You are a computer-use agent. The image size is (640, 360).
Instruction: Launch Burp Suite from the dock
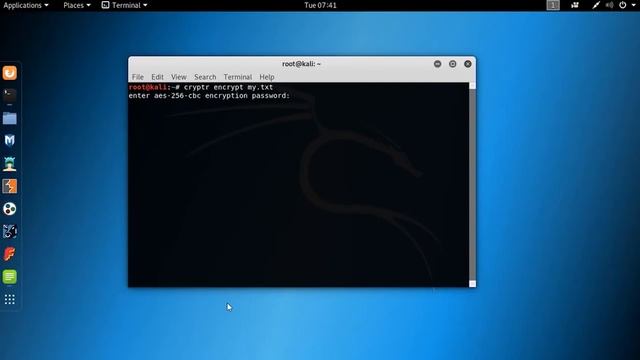tap(9, 186)
